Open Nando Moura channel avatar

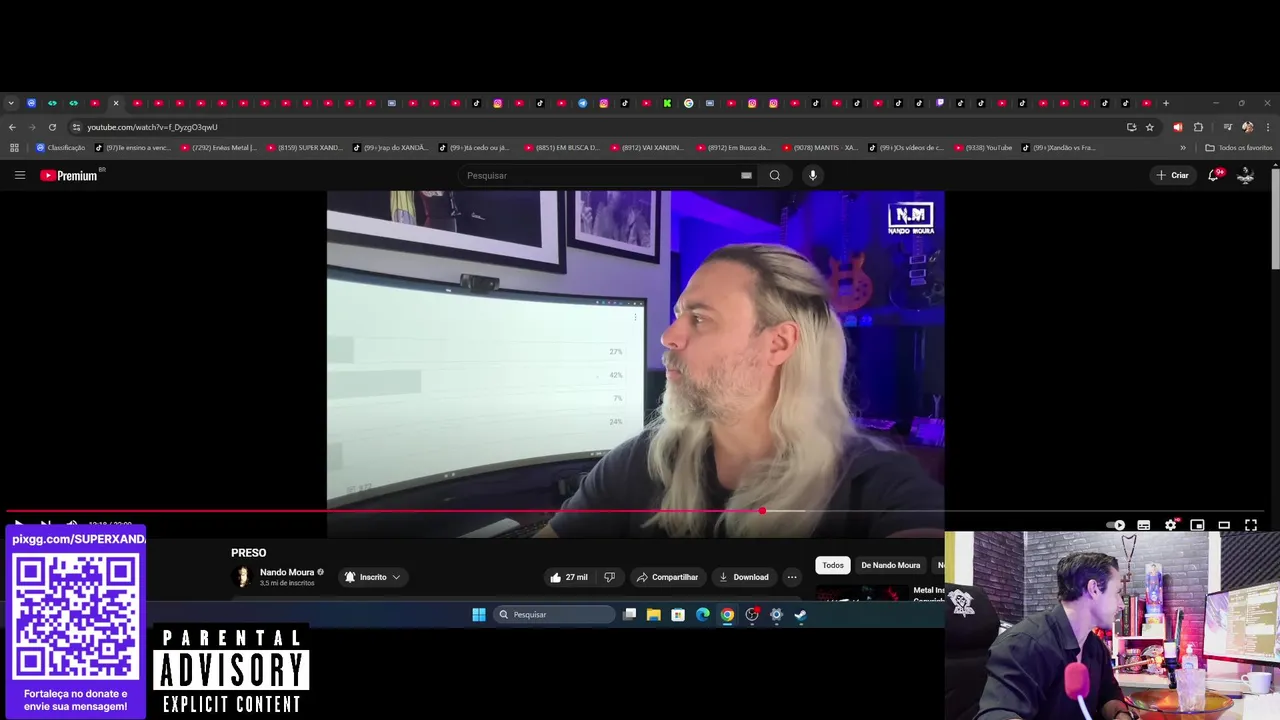pyautogui.click(x=242, y=577)
